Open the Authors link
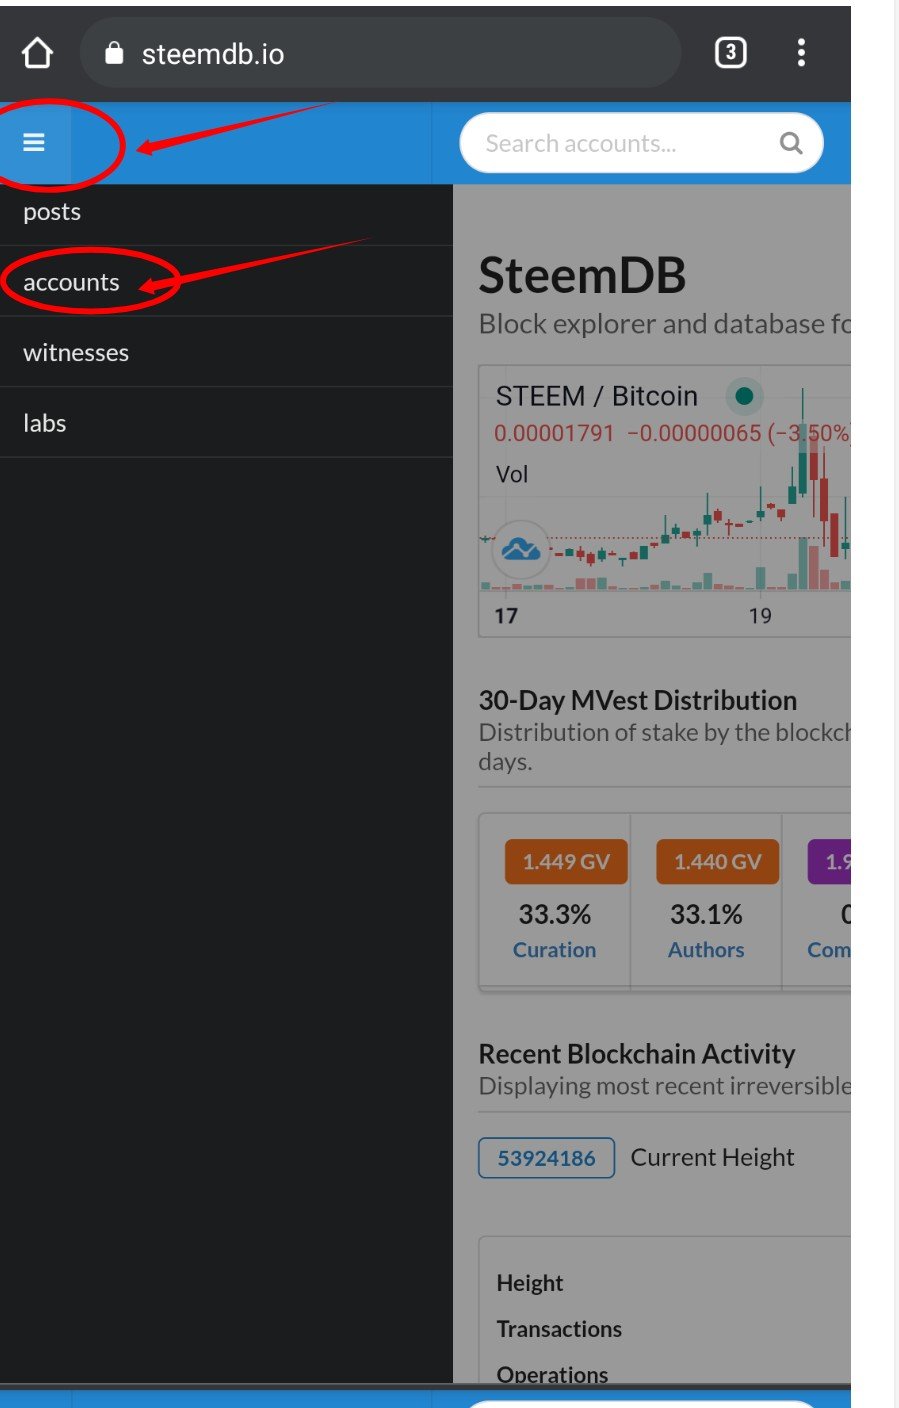Viewport: 899px width, 1408px height. [706, 950]
